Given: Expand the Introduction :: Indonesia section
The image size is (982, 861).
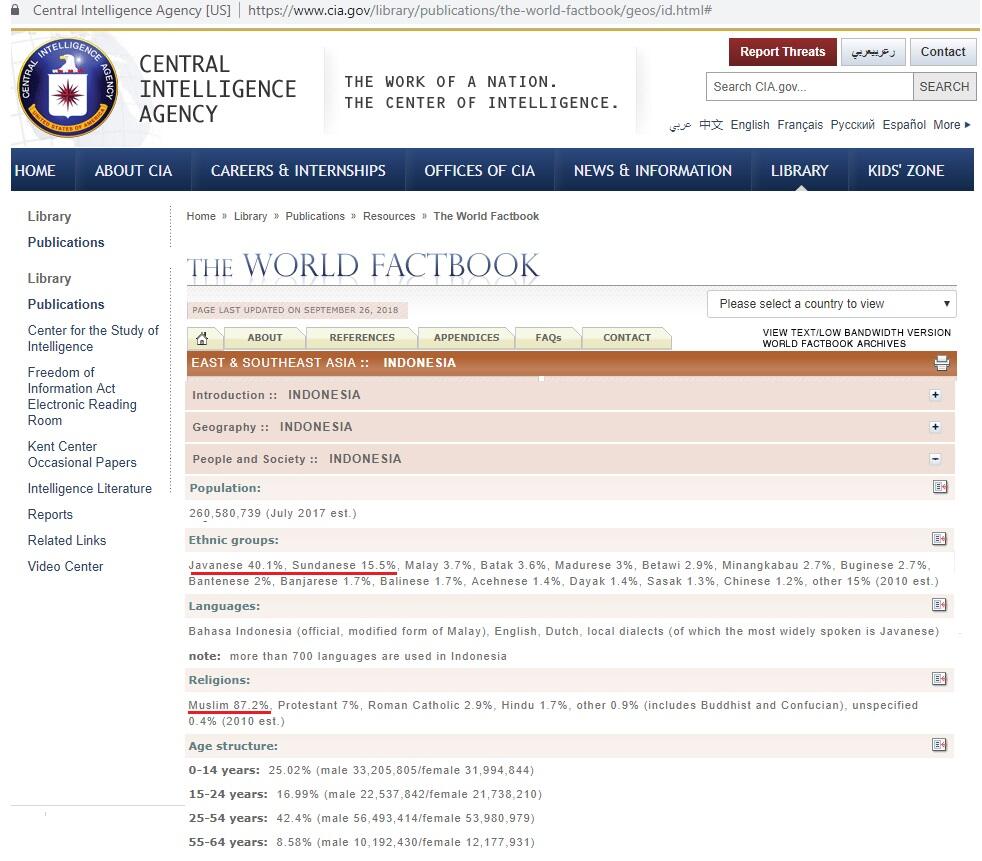Looking at the screenshot, I should pos(935,395).
